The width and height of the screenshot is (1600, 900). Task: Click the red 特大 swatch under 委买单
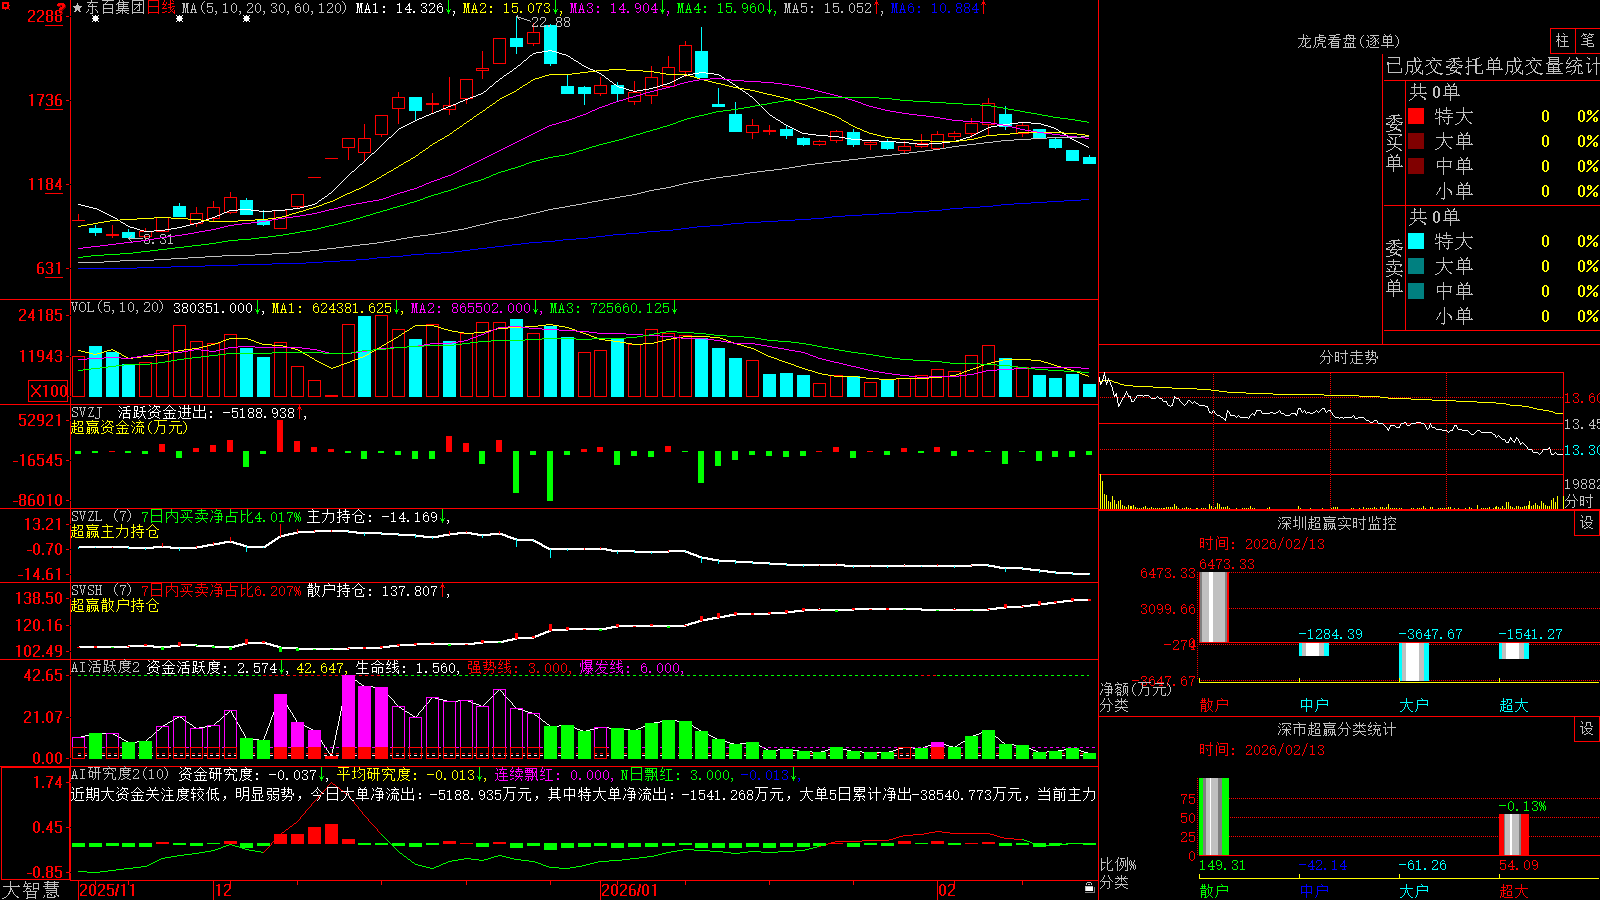coord(1416,116)
